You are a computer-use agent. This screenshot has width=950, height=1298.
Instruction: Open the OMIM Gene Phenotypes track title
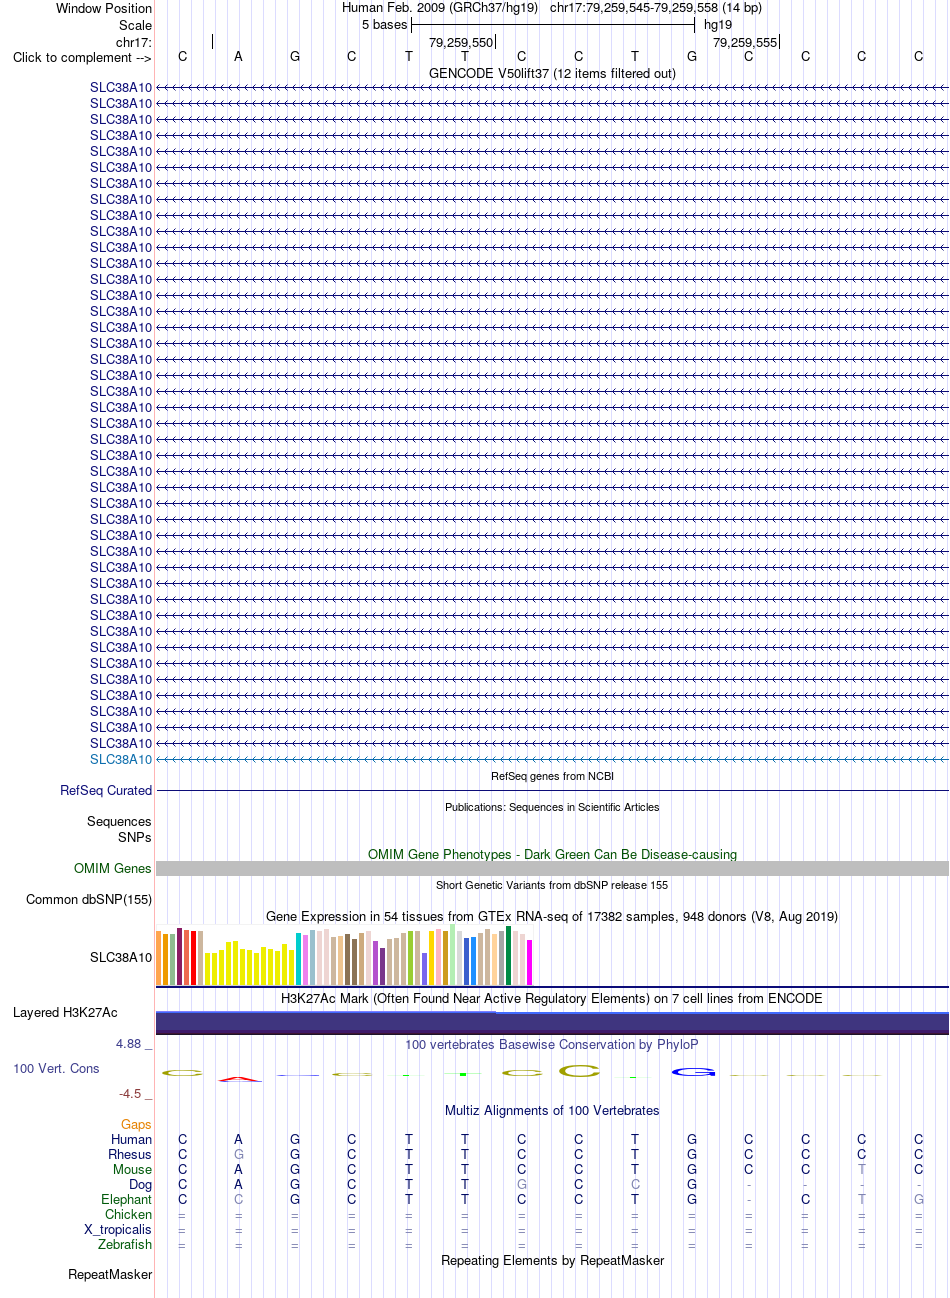tap(552, 854)
